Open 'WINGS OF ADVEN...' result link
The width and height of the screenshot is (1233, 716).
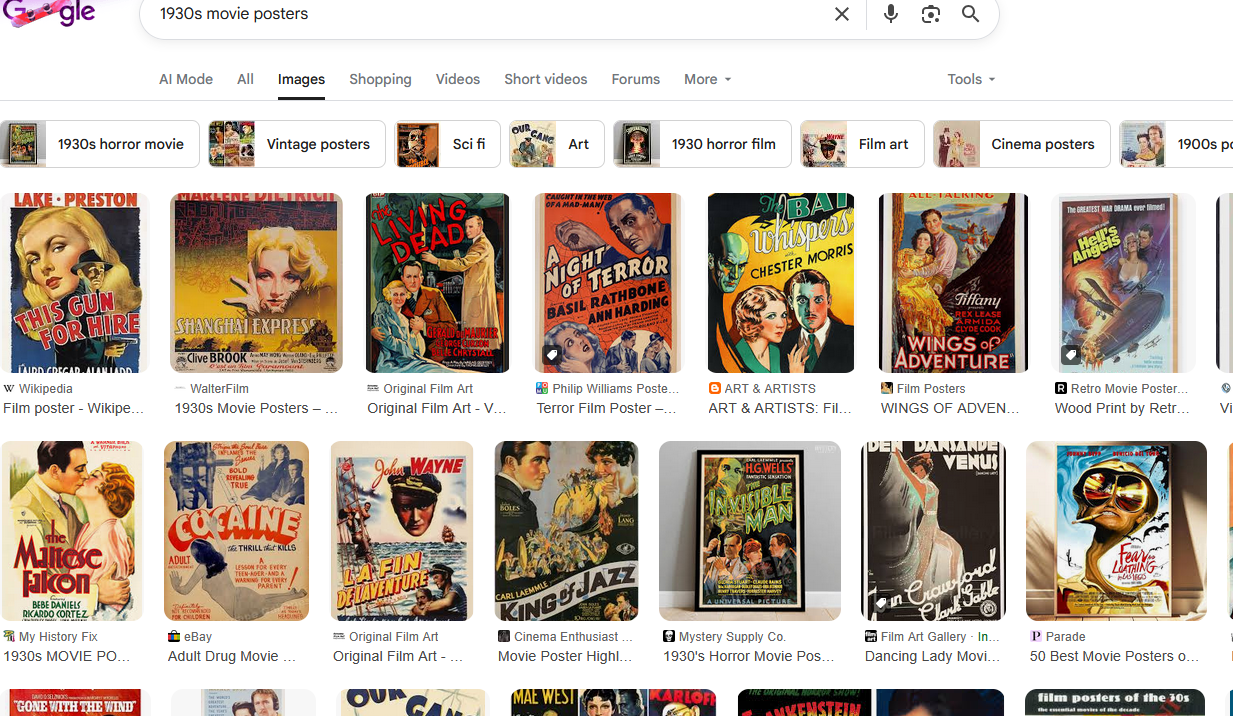tap(950, 408)
